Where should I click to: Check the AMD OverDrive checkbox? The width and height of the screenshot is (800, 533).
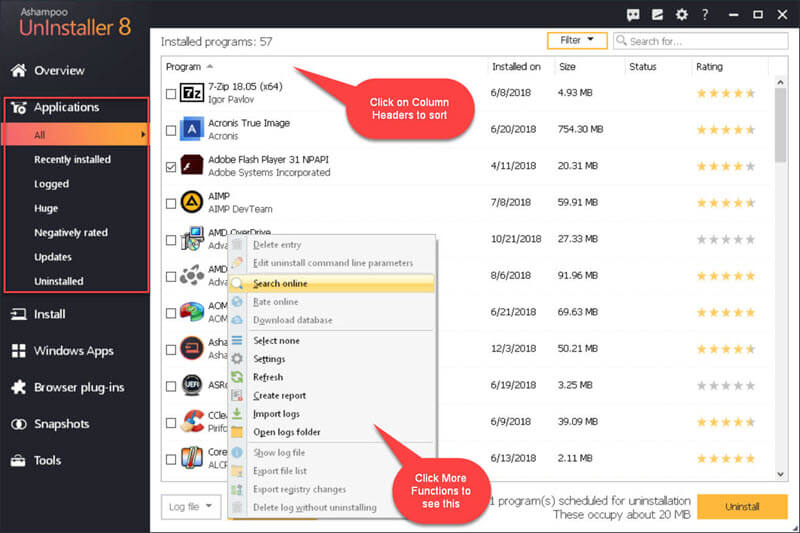171,240
